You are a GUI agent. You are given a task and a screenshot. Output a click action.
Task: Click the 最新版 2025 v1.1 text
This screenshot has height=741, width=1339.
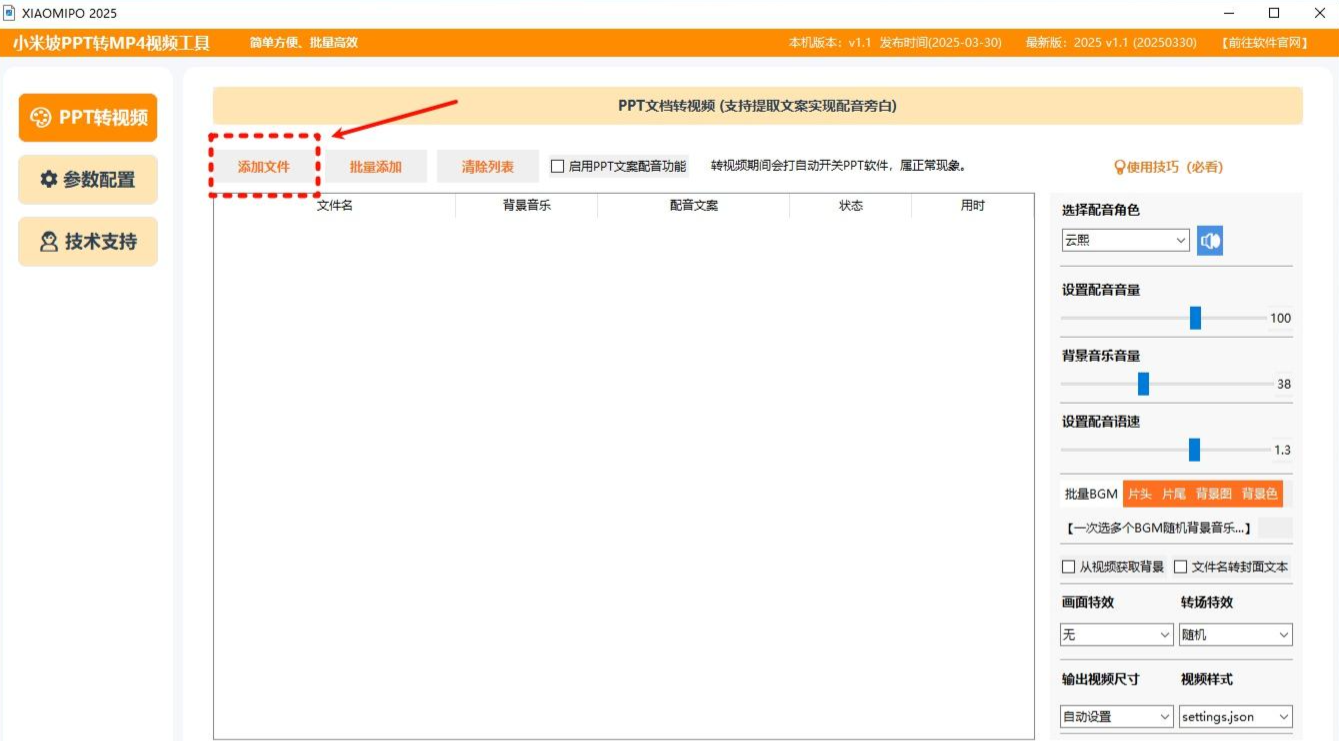(x=1111, y=43)
